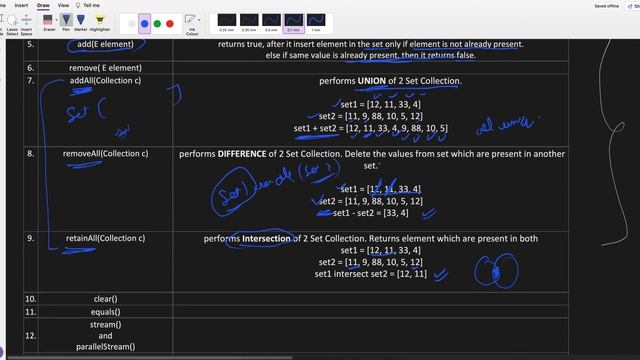
Task: Choose the blue ink colour
Action: pos(144,24)
